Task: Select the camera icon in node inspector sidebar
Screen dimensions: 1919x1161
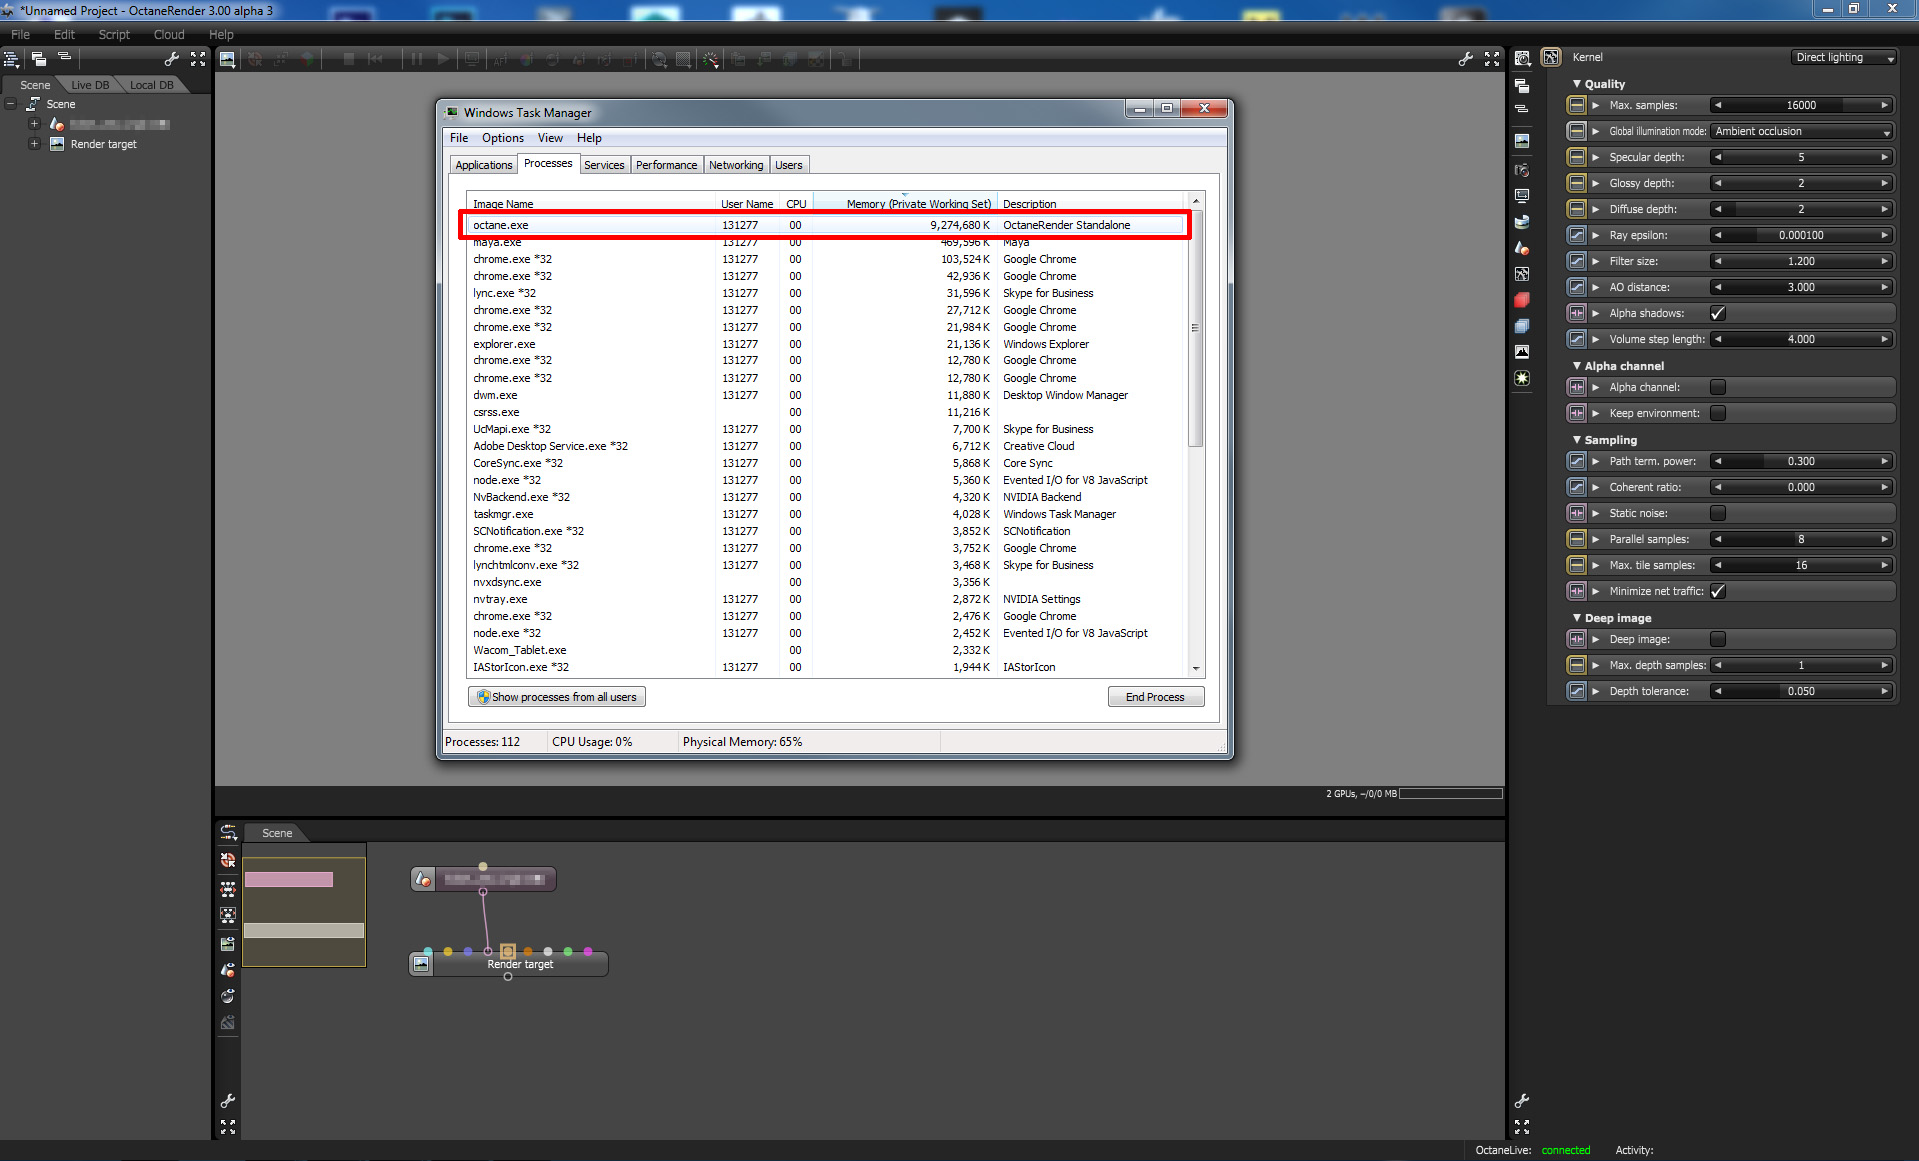Action: (1522, 170)
